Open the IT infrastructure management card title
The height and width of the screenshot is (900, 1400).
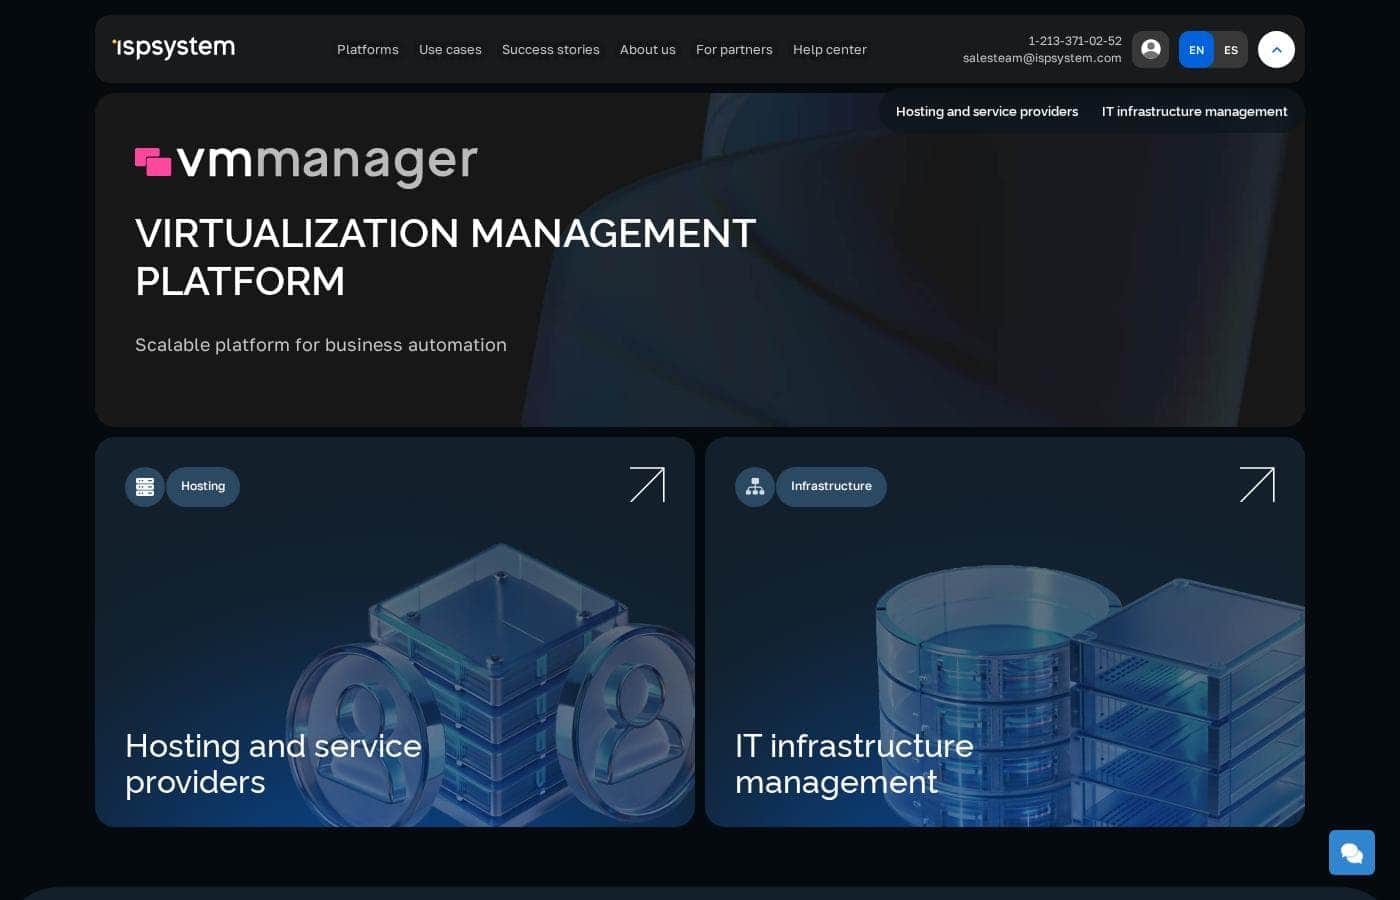coord(854,764)
